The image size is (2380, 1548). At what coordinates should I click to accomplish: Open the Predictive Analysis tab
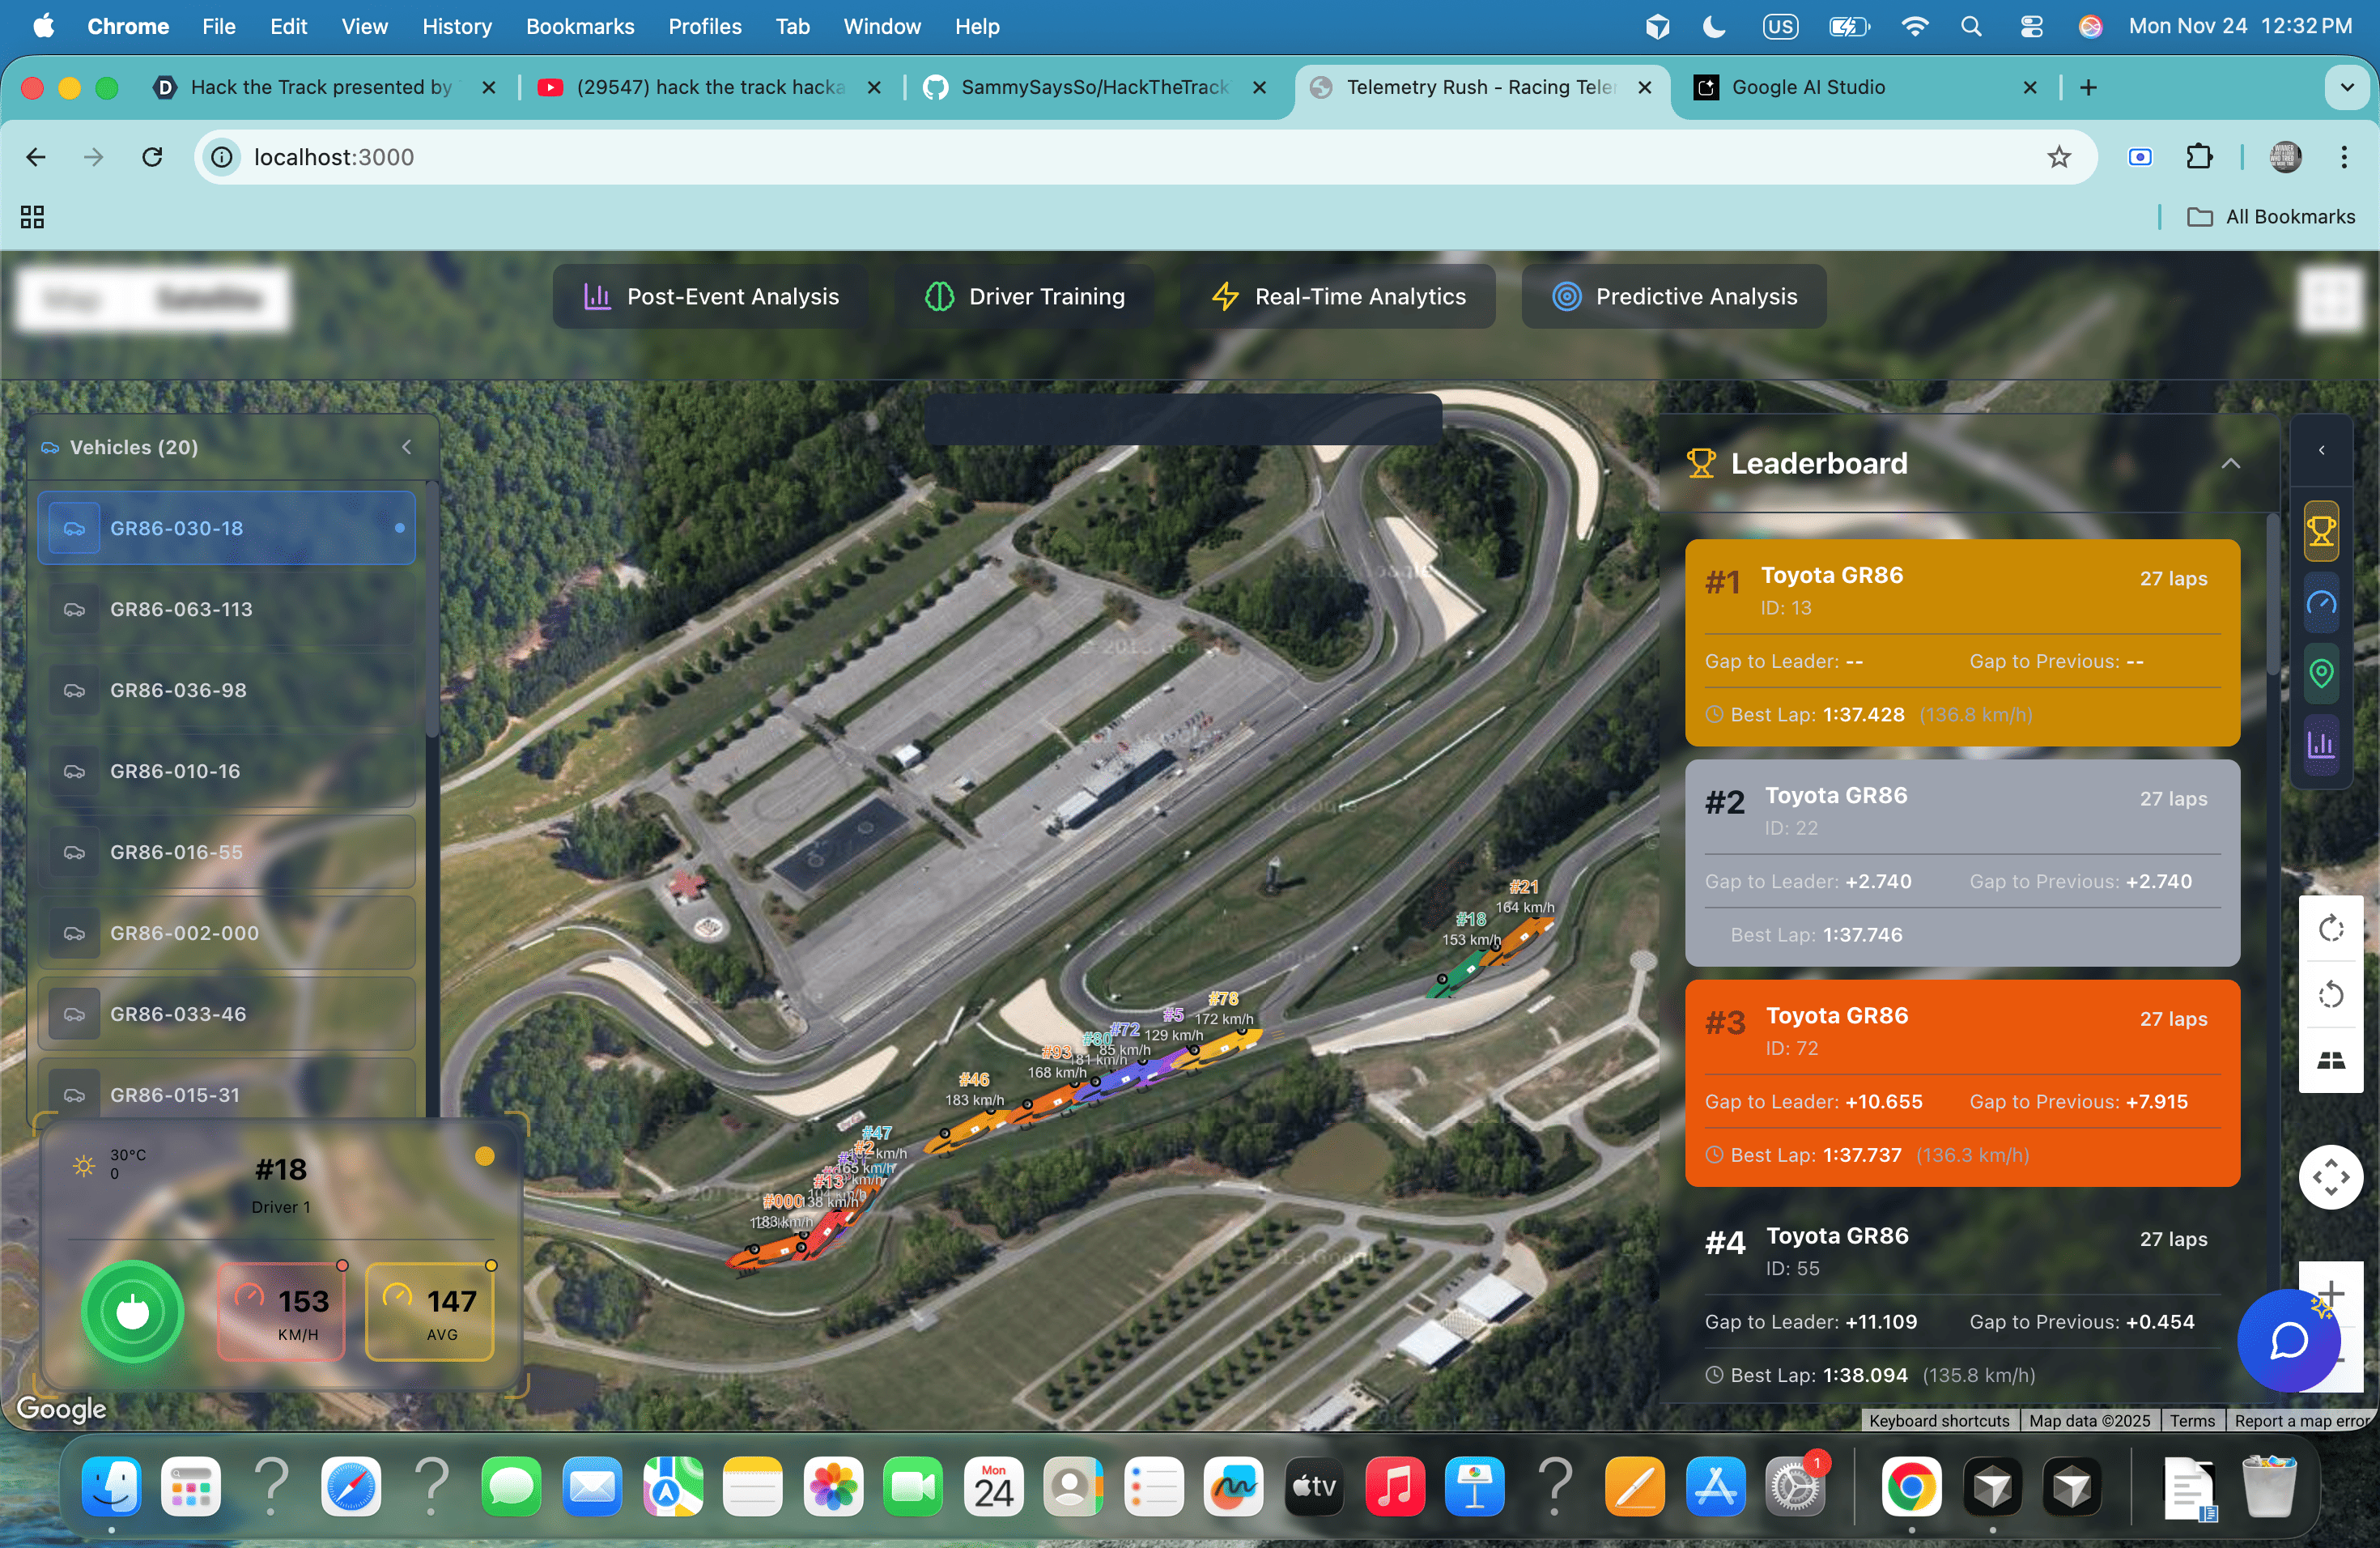pos(1674,296)
